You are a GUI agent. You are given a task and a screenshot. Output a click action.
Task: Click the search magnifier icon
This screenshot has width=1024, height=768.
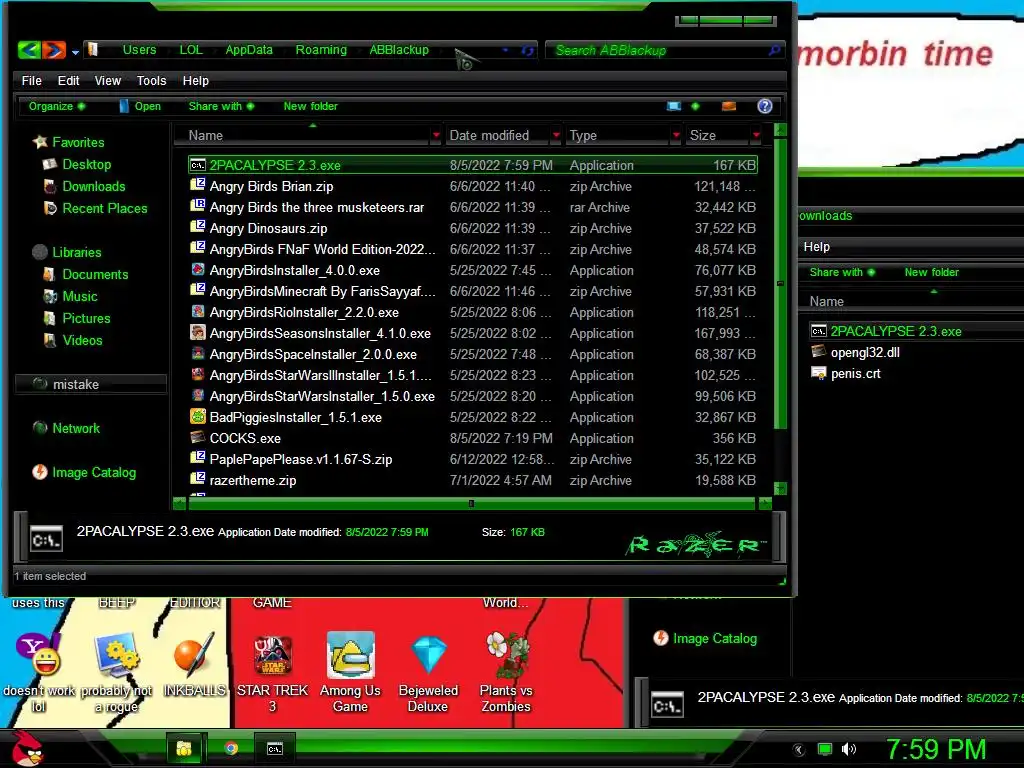pos(774,50)
